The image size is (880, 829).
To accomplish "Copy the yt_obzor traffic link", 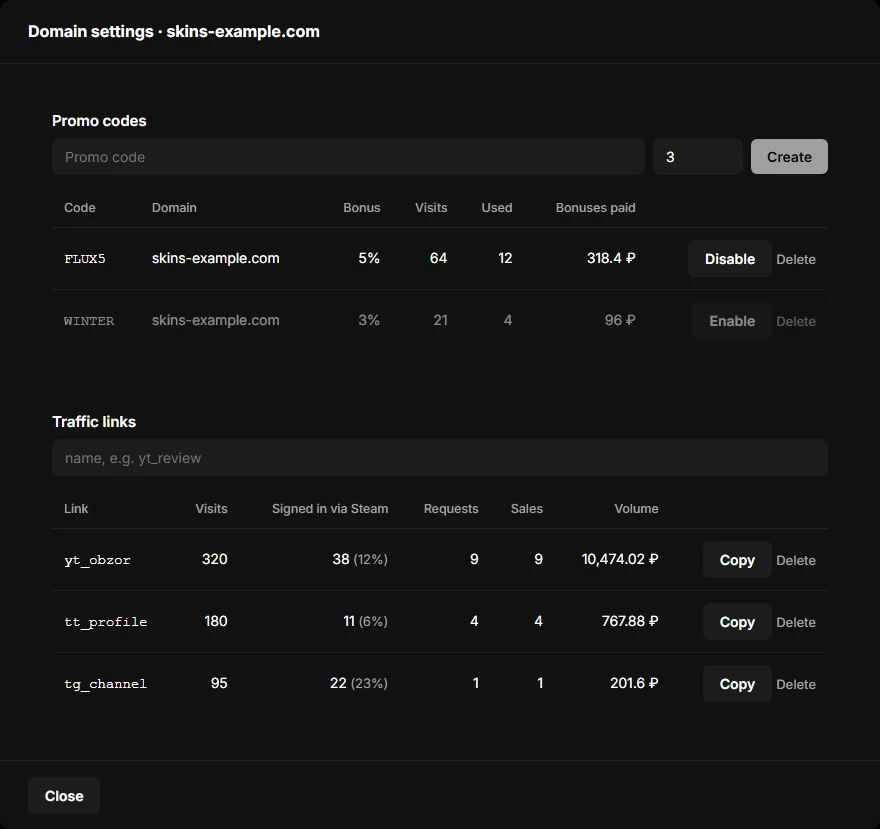I will pos(737,560).
